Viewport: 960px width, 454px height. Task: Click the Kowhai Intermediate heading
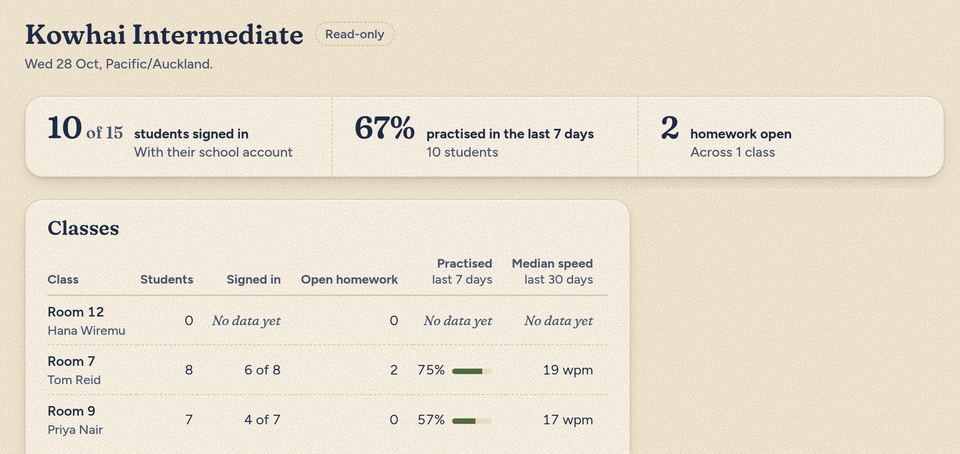pyautogui.click(x=164, y=35)
